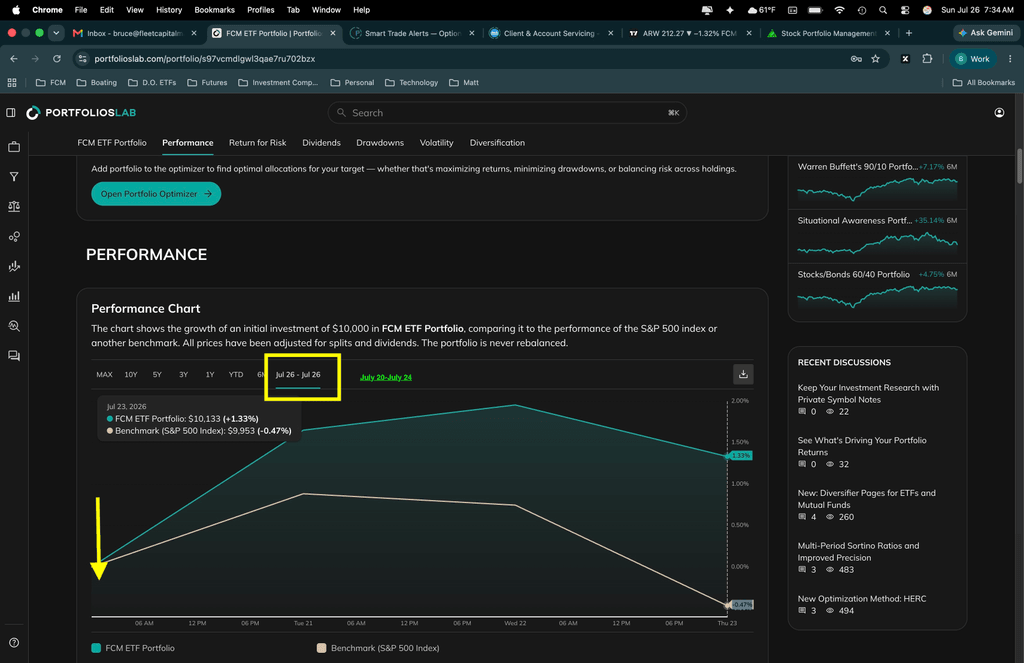The width and height of the screenshot is (1024, 663).
Task: Open Chrome extensions puzzle icon
Action: [927, 59]
